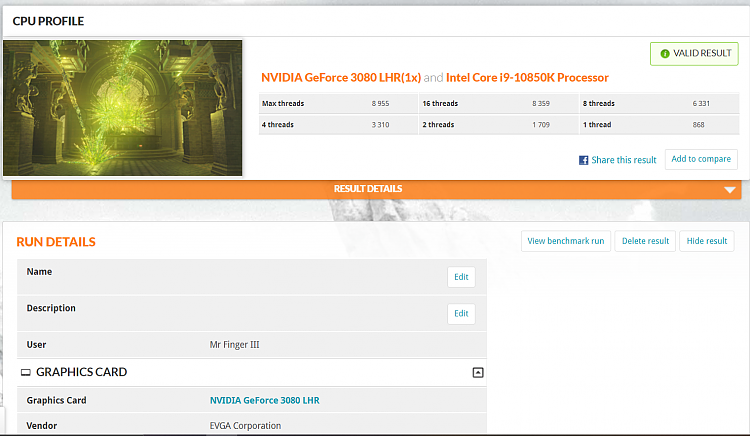The width and height of the screenshot is (750, 436).
Task: Click Delete result button
Action: [x=645, y=241]
